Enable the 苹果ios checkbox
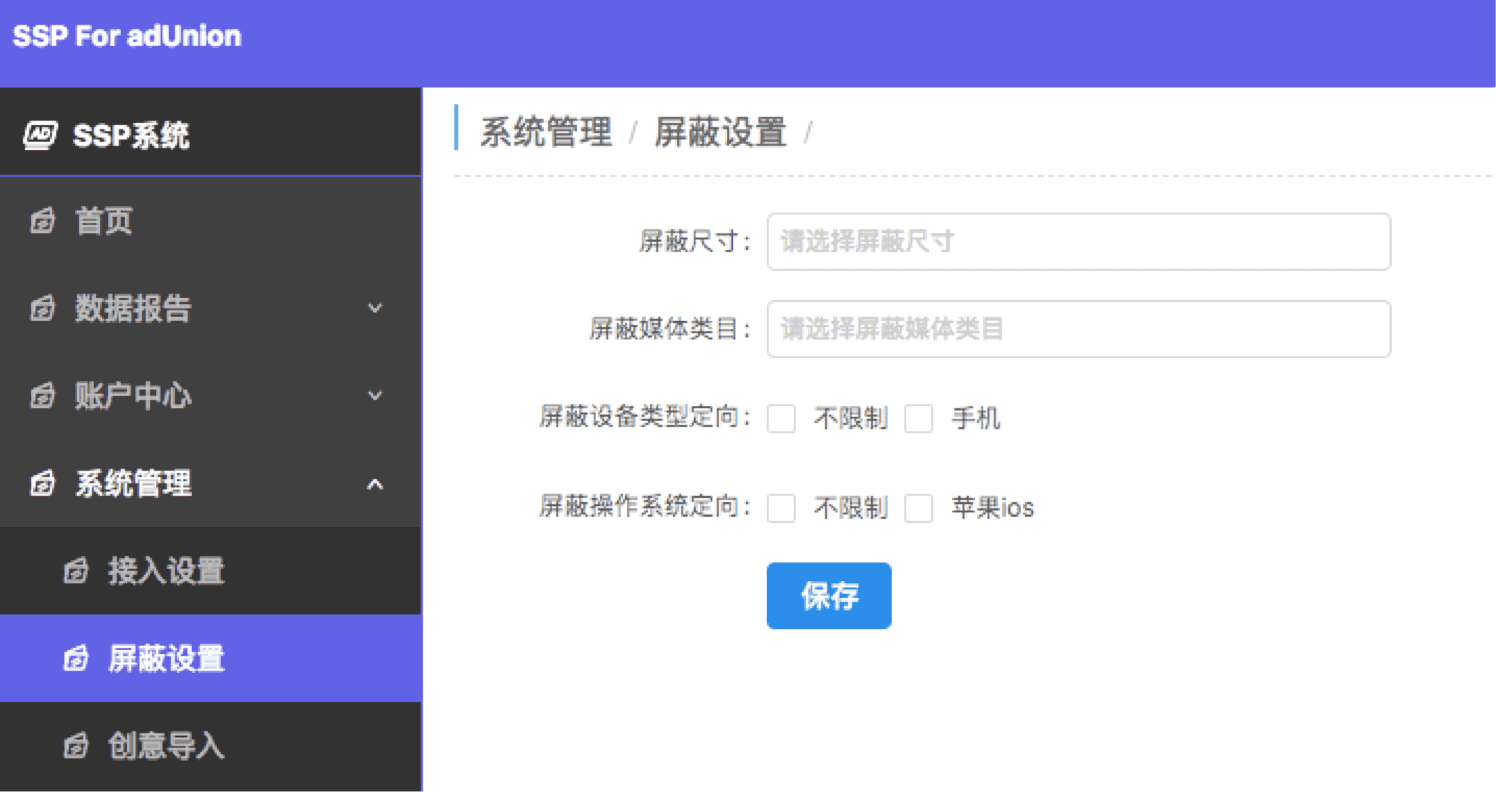 (918, 508)
